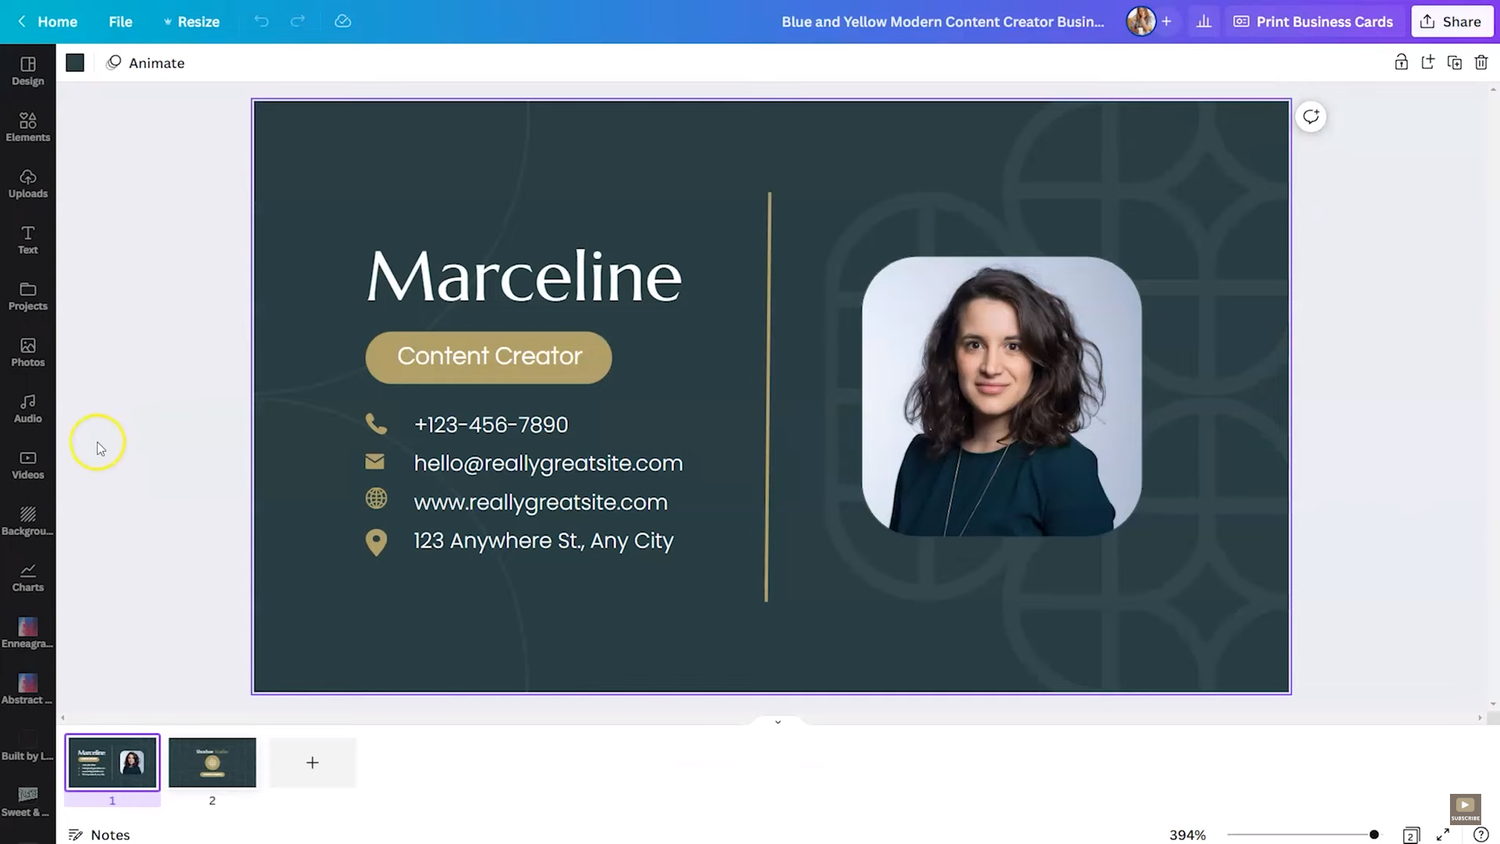
Task: Duplicate the current page
Action: [x=1455, y=62]
